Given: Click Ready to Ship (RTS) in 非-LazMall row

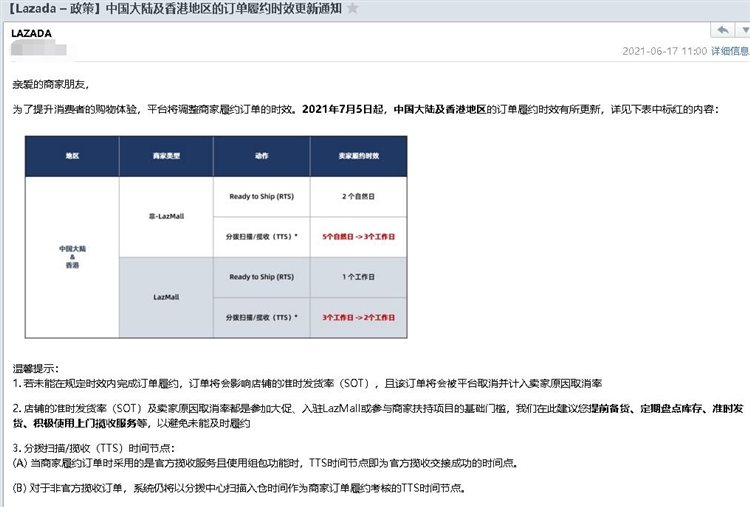Looking at the screenshot, I should (262, 196).
